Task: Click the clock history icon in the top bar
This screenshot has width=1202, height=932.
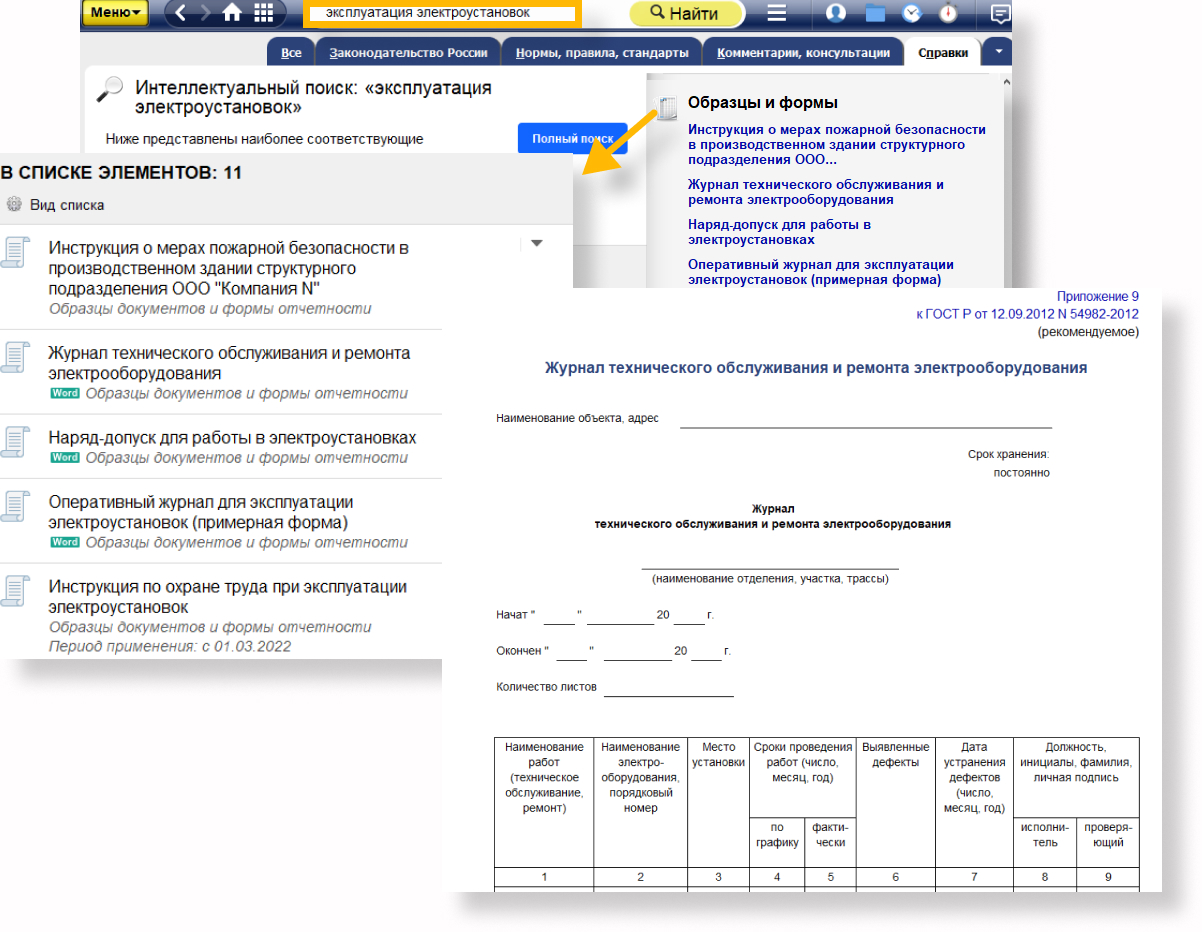Action: (x=912, y=13)
